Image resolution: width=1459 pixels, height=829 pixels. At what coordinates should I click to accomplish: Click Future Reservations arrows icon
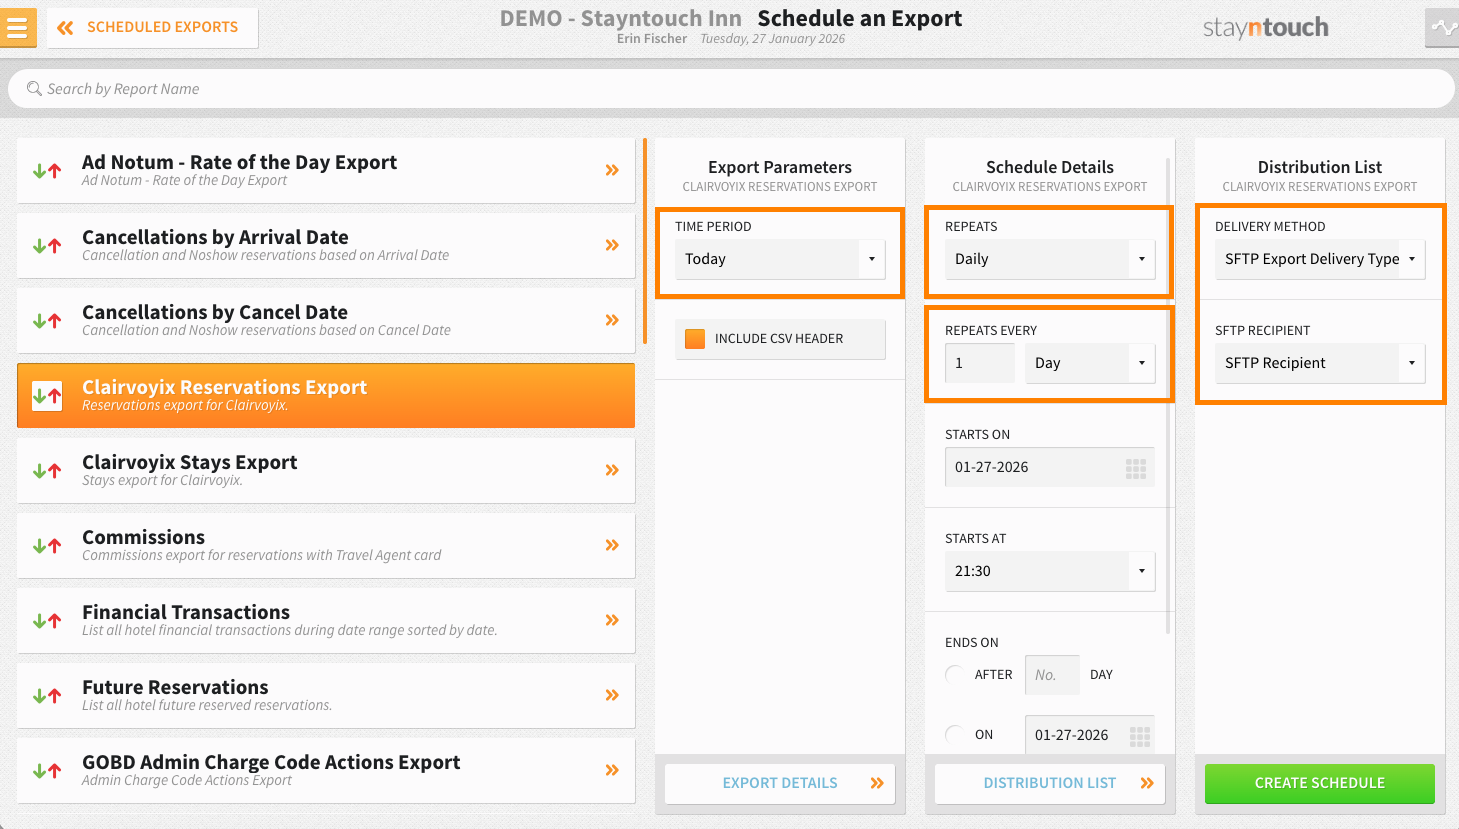click(x=47, y=696)
